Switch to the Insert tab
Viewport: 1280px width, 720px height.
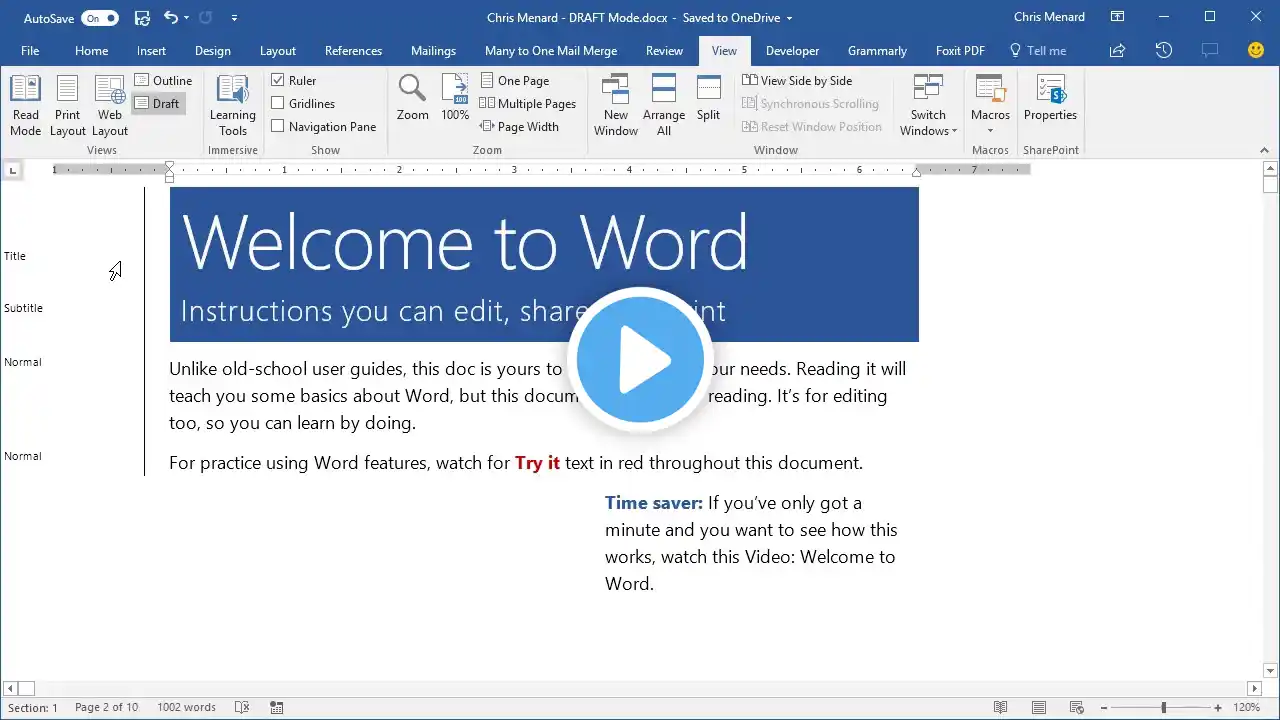[152, 51]
